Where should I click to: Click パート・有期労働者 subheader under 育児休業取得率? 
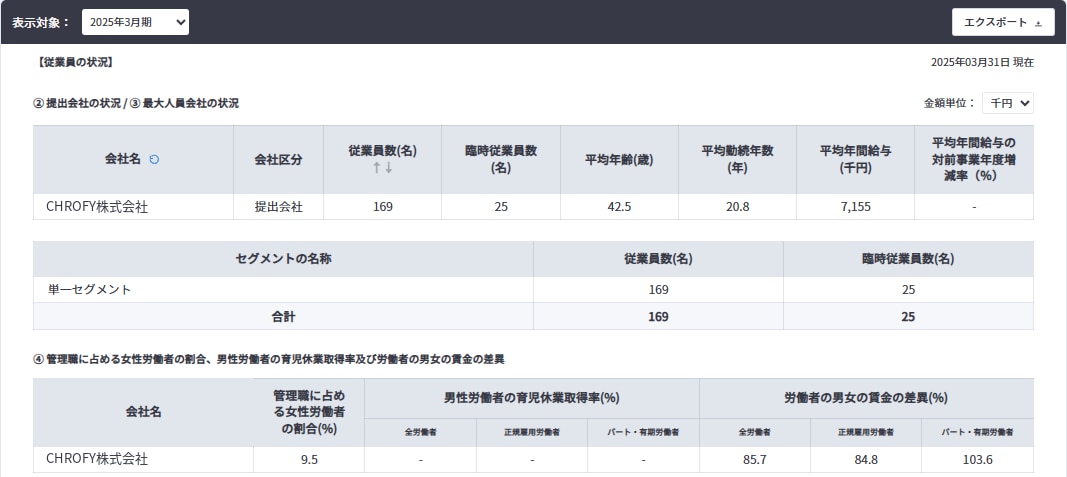pyautogui.click(x=643, y=432)
